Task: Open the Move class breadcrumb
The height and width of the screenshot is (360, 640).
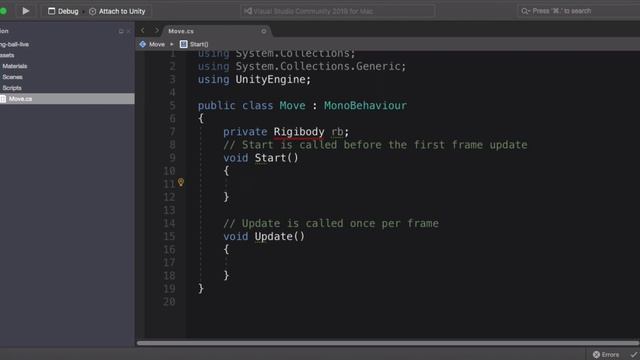Action: (157, 44)
